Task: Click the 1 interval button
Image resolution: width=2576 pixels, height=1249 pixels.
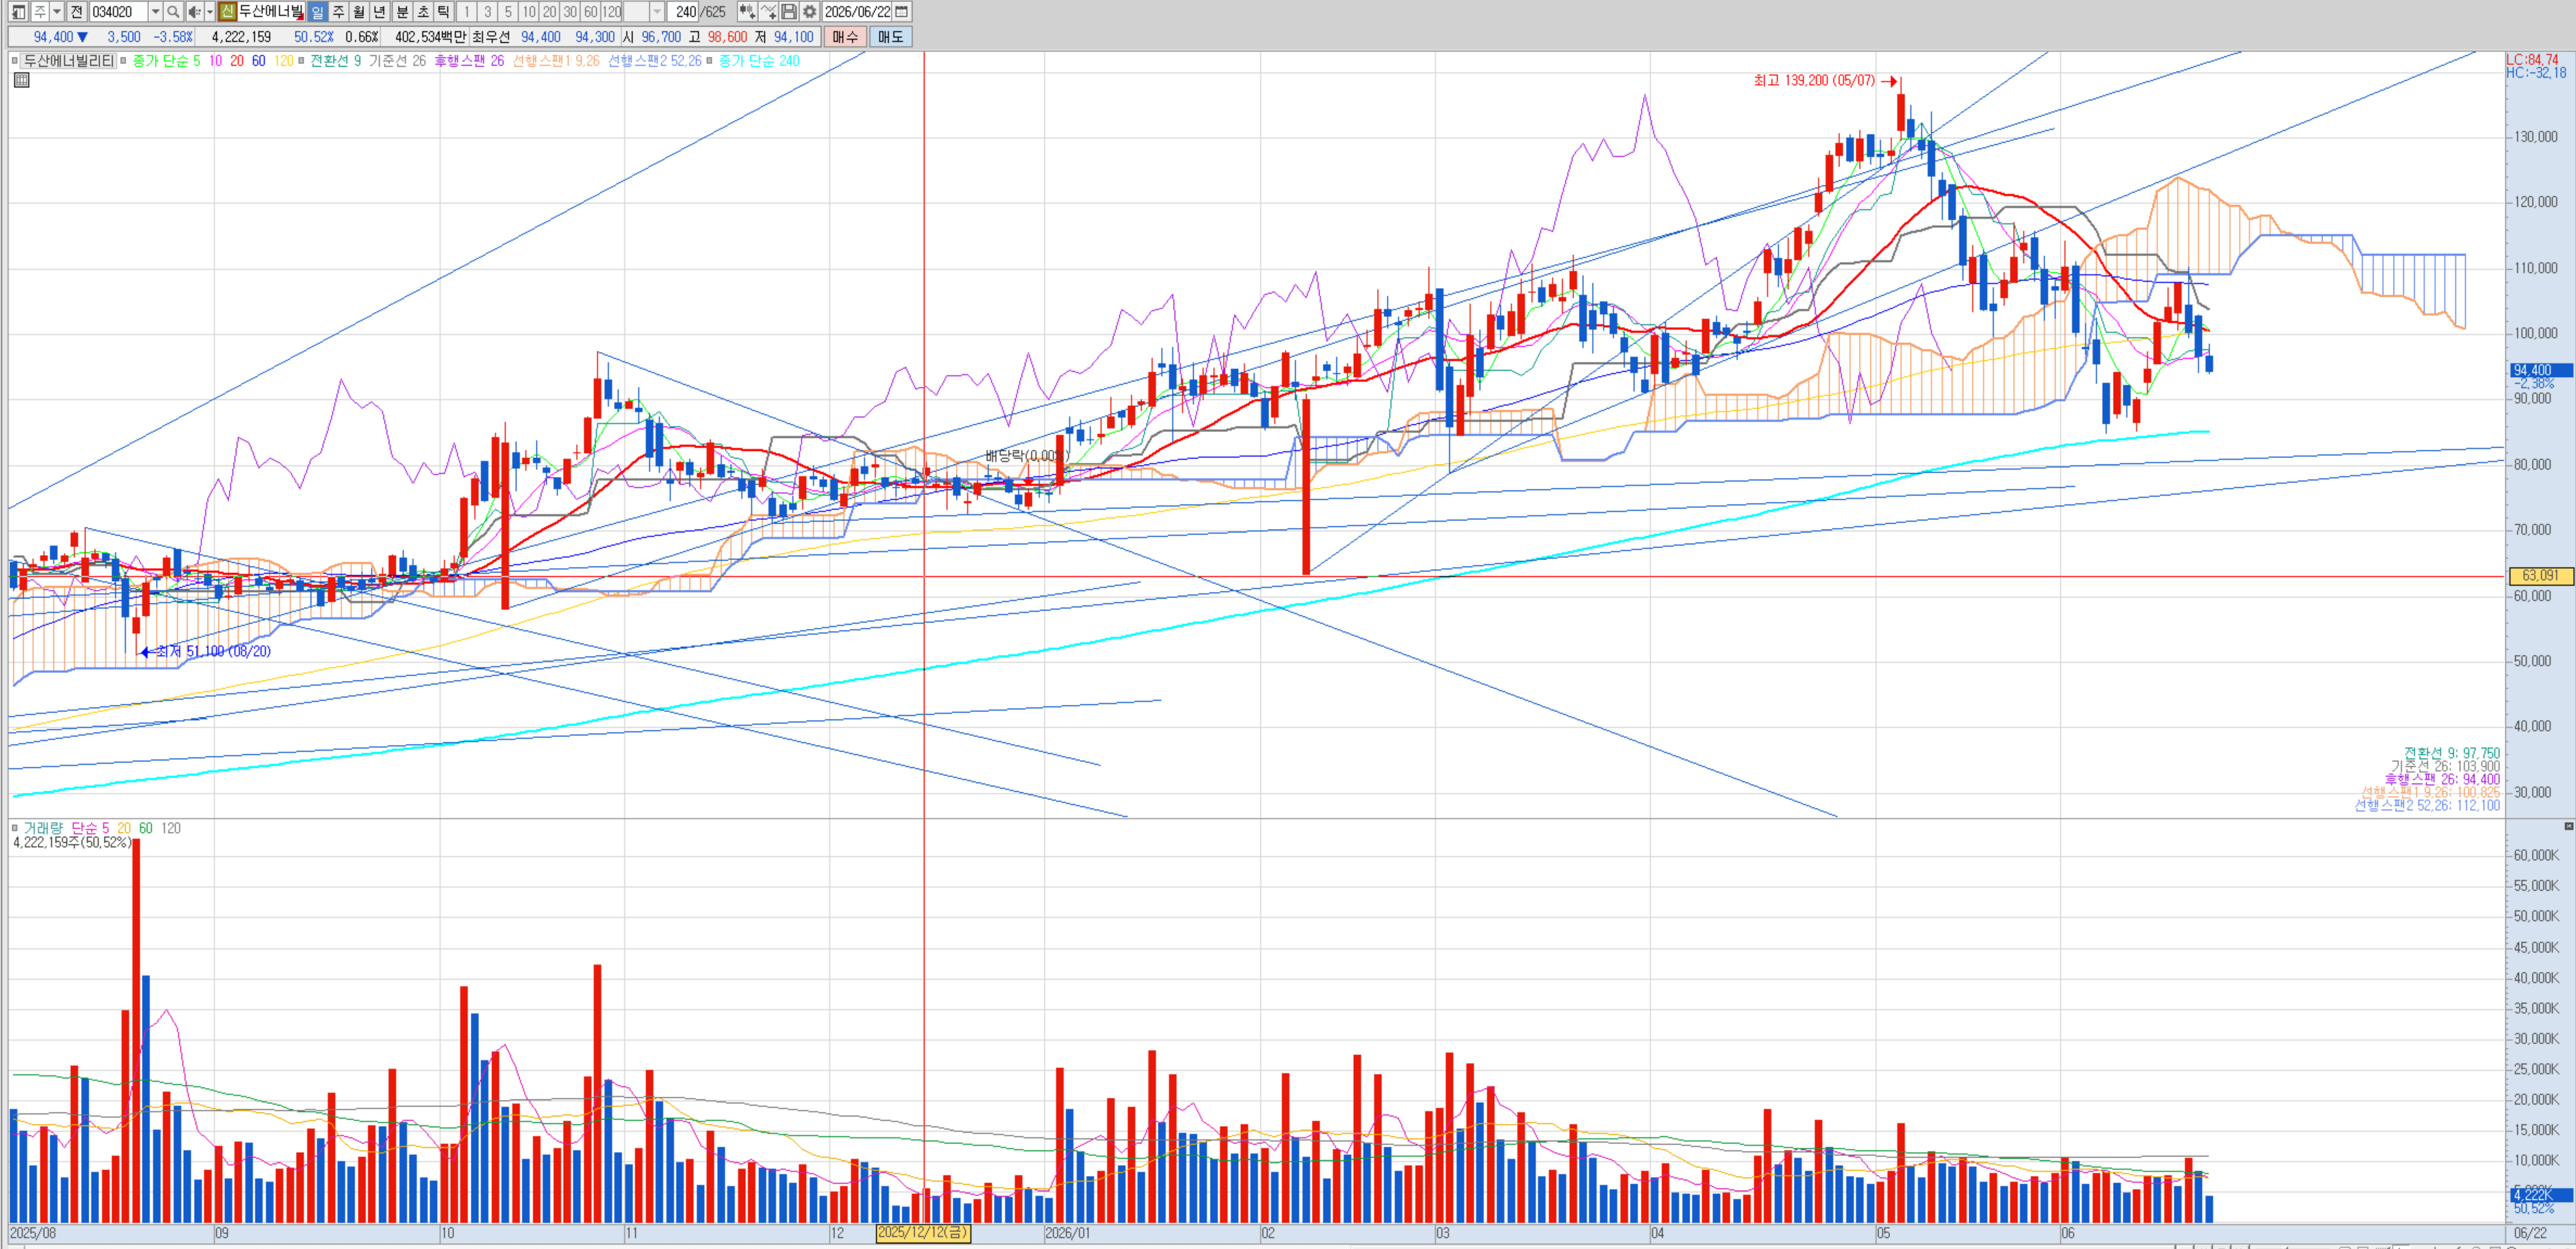Action: pos(466,12)
